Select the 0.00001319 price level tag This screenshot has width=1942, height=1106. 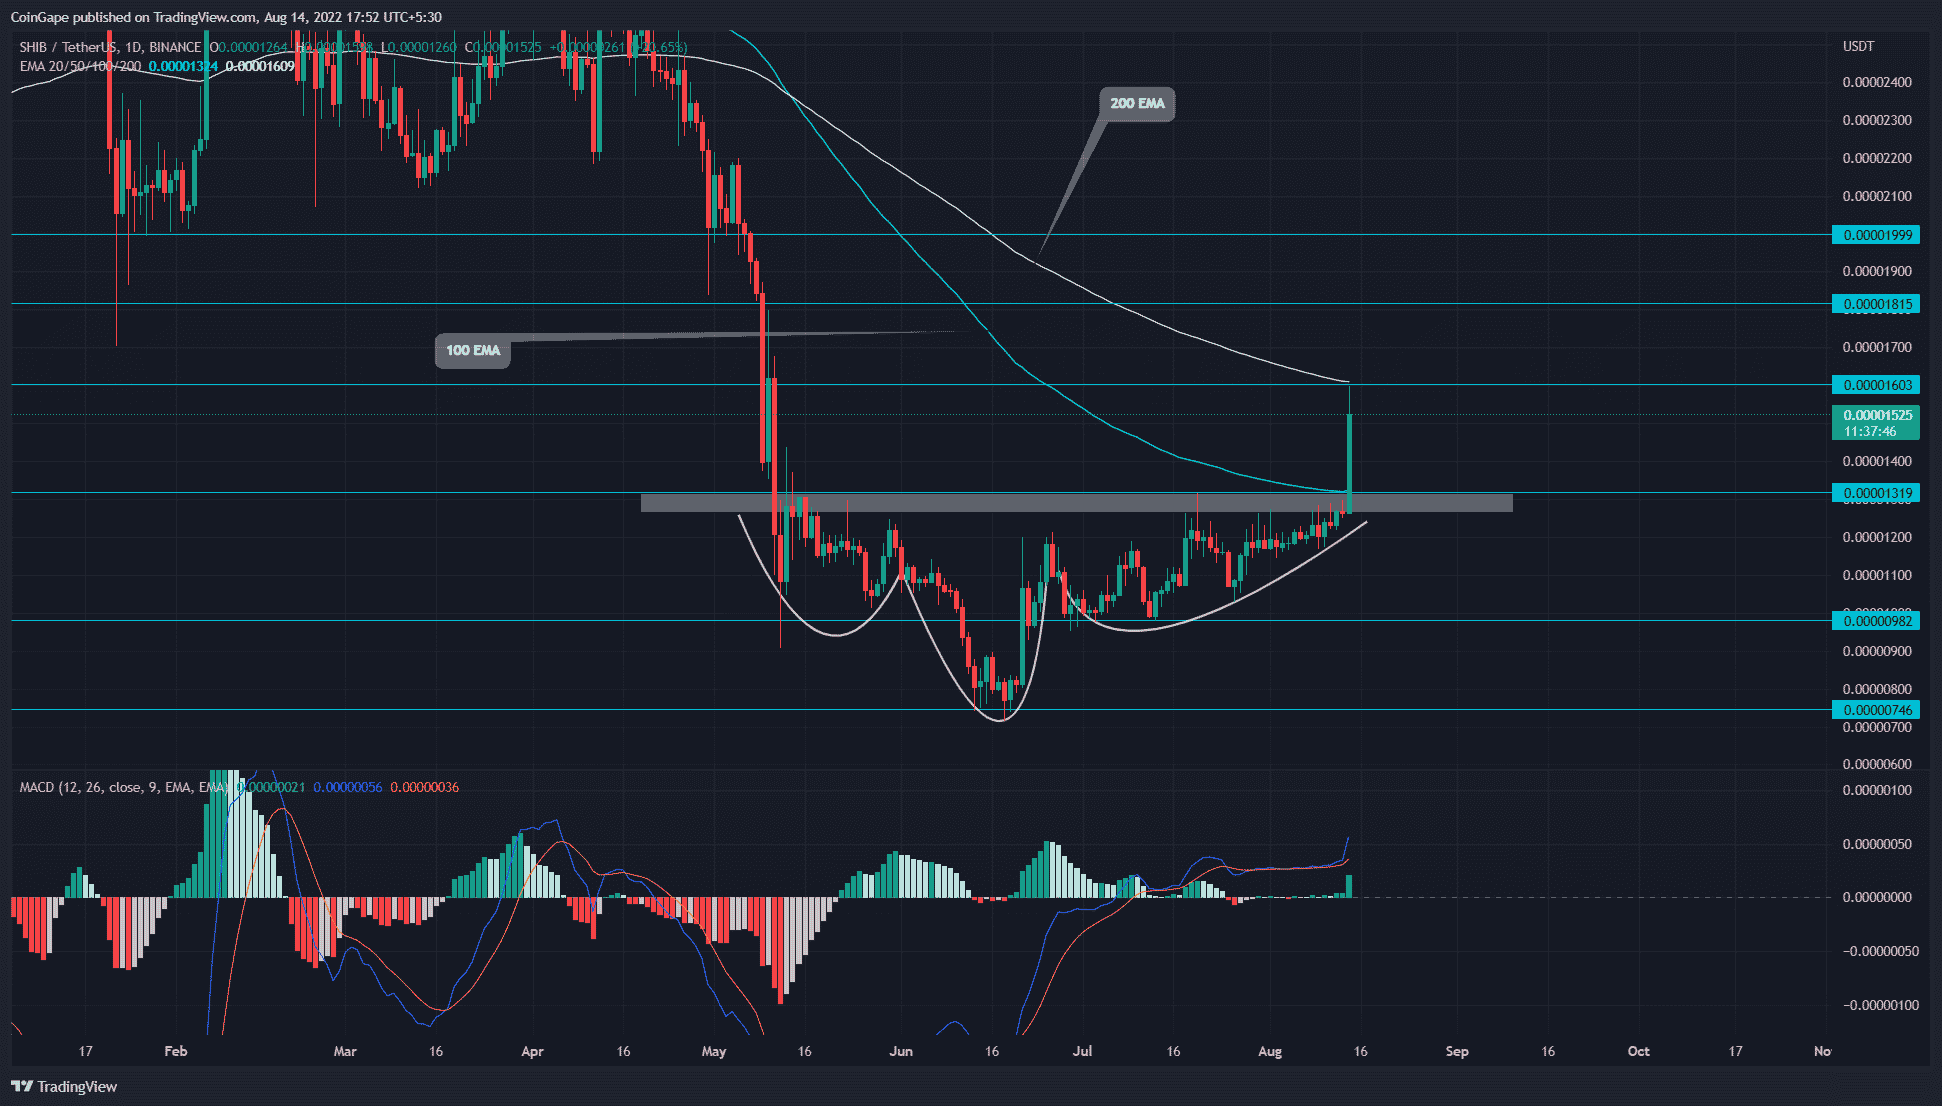pos(1875,493)
